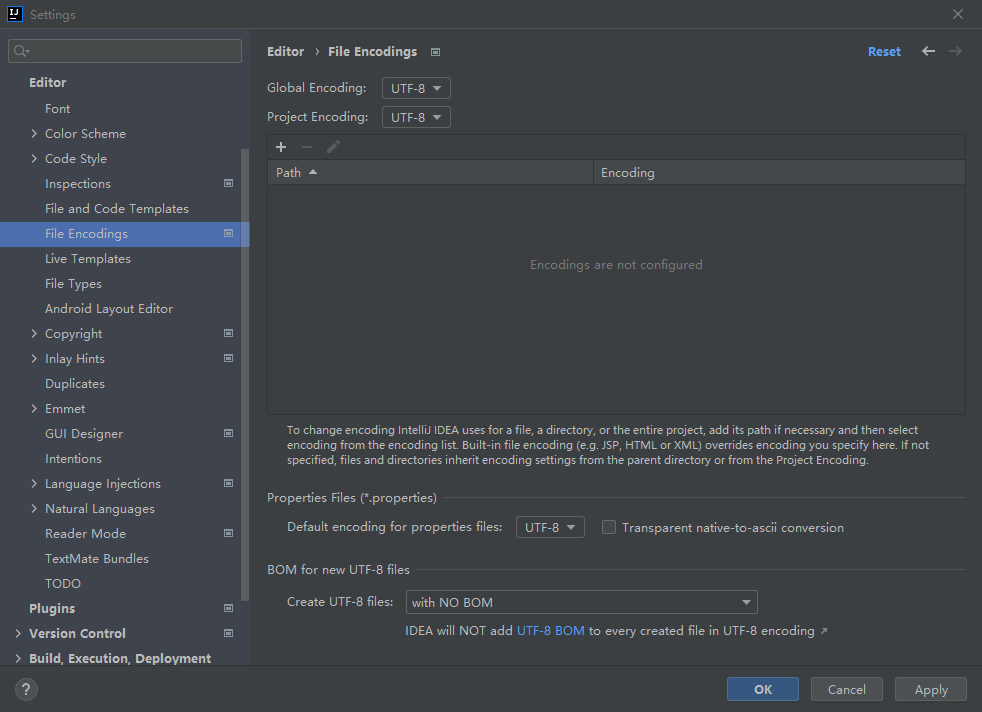Viewport: 982px width, 712px height.
Task: Expand the Color Scheme tree node
Action: pos(34,133)
